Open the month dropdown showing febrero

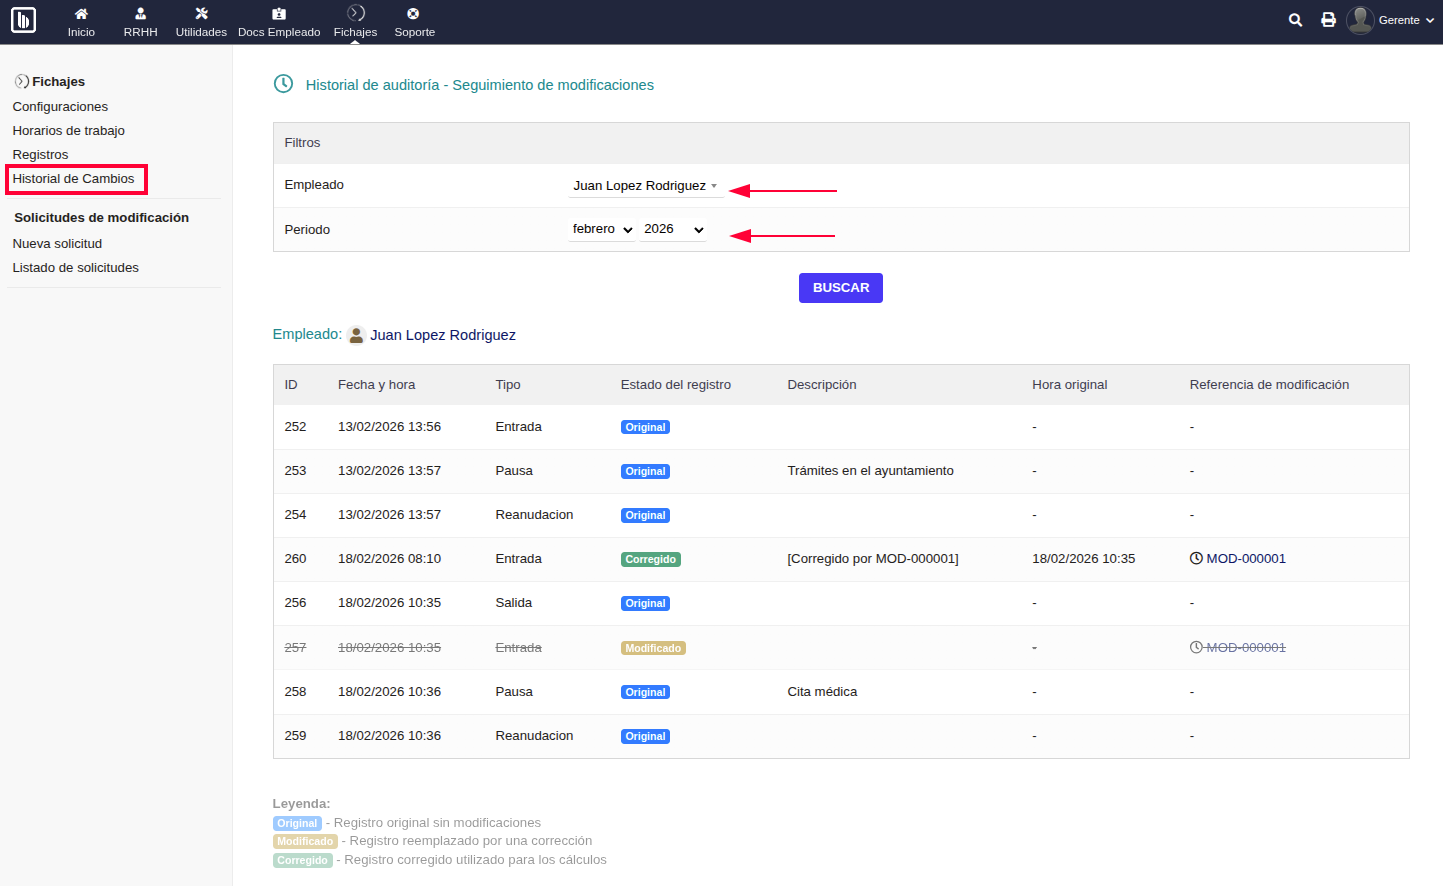(602, 229)
